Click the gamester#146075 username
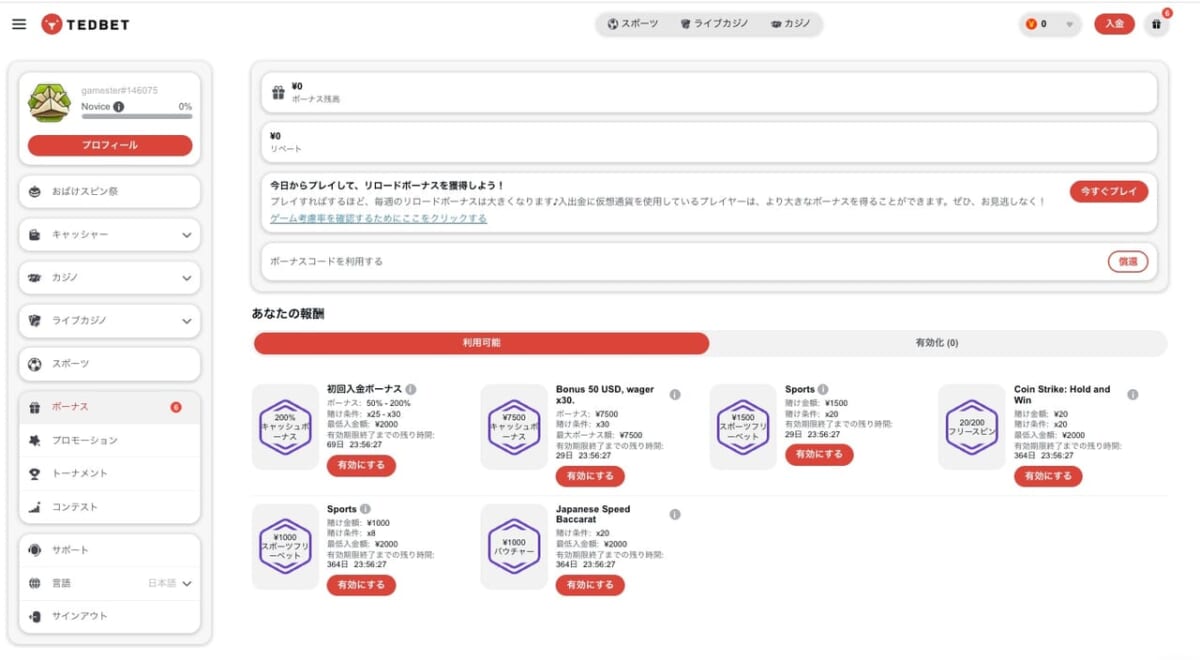1200x660 pixels. click(119, 90)
